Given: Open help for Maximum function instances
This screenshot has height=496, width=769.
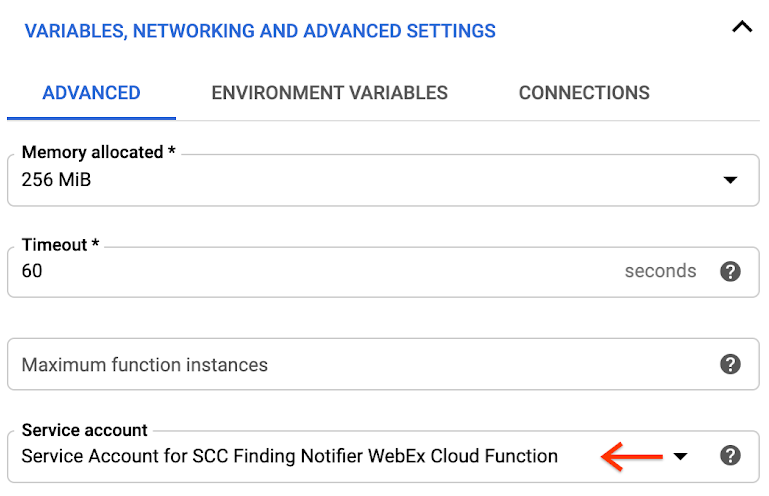Looking at the screenshot, I should 731,364.
